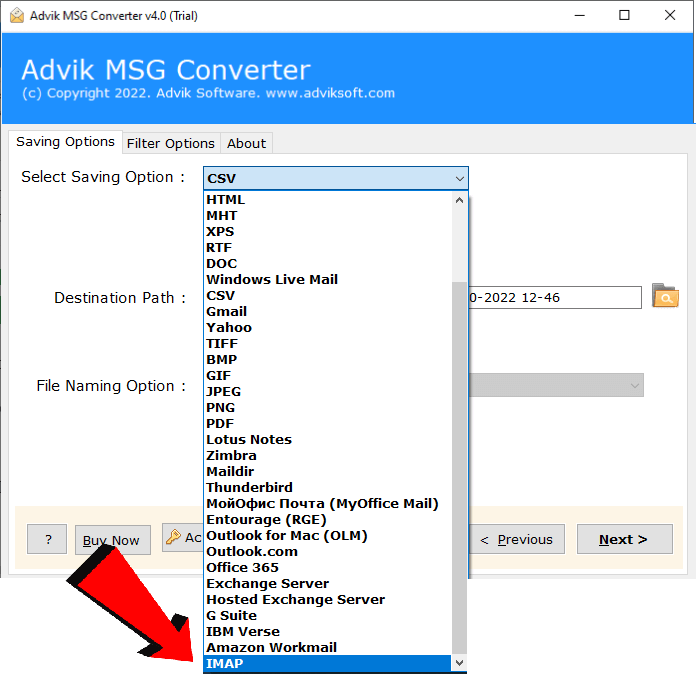The height and width of the screenshot is (674, 696).
Task: Choose HTML from the saving list
Action: point(328,199)
